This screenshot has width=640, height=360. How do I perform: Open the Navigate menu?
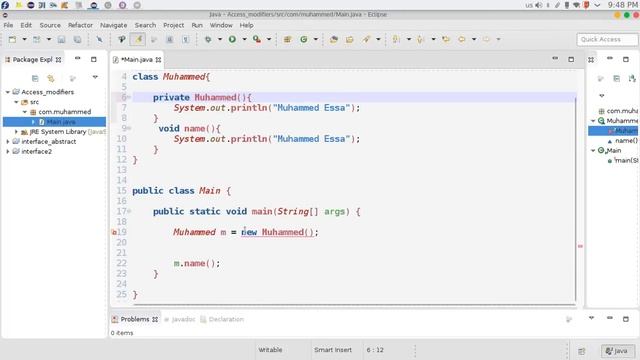pyautogui.click(x=113, y=25)
